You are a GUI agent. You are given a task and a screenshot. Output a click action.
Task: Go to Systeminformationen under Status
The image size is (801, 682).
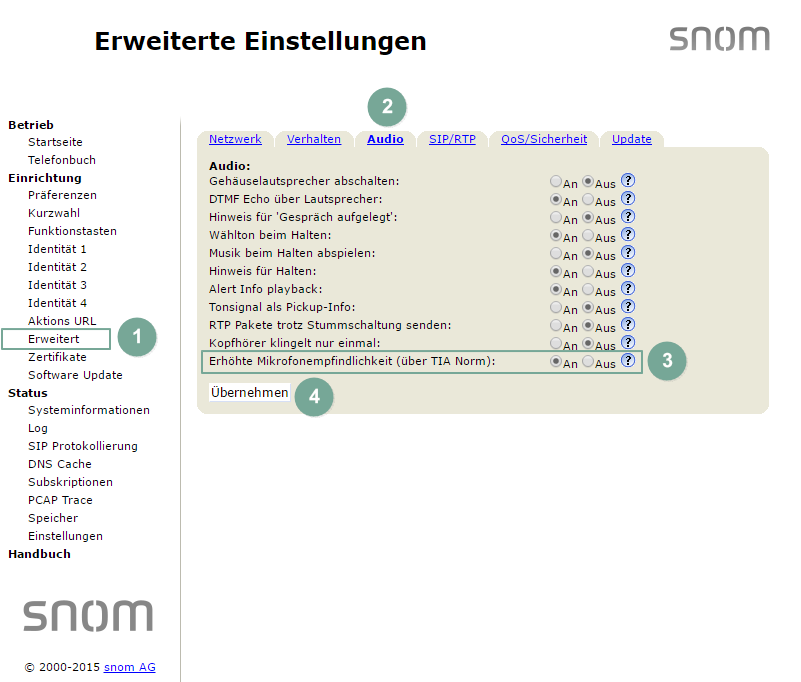[89, 410]
